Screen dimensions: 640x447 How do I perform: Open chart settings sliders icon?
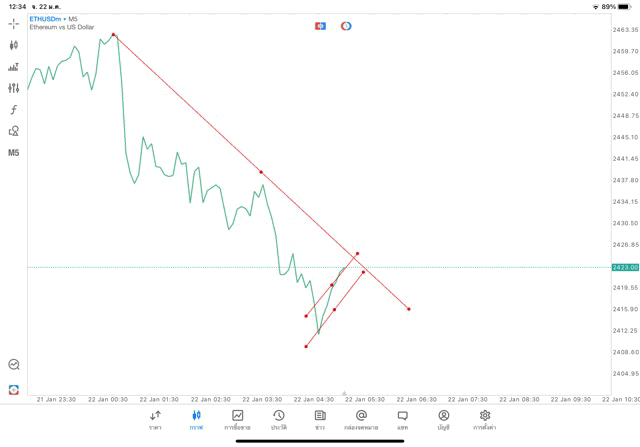point(14,88)
